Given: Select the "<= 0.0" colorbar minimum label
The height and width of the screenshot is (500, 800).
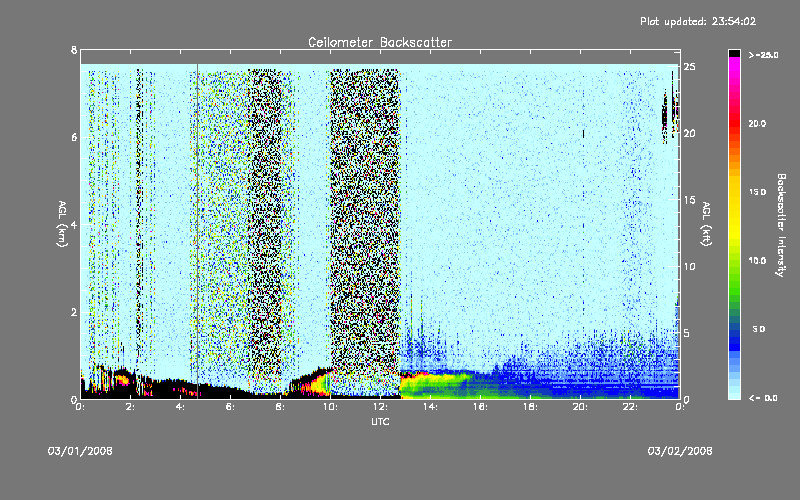Looking at the screenshot, I should (763, 398).
